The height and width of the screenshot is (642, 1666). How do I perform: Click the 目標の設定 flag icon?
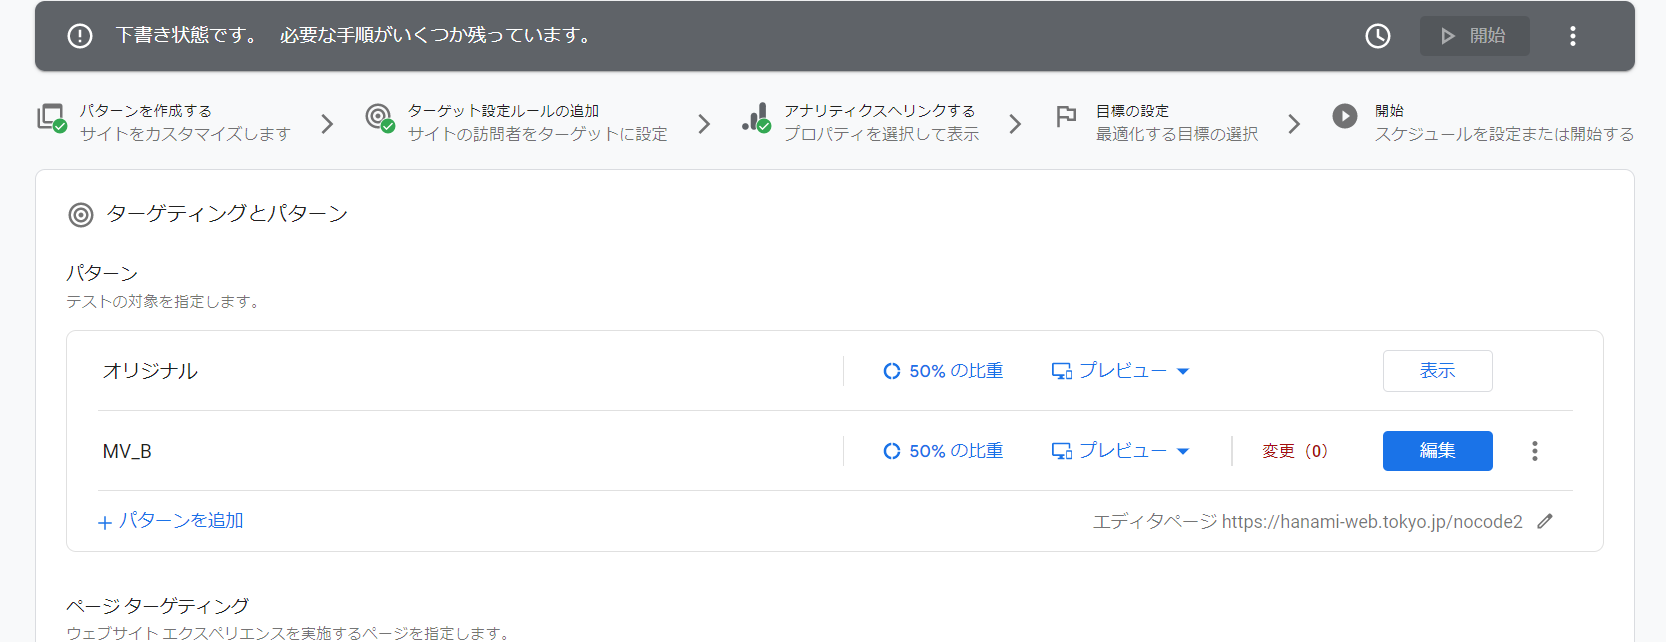(1066, 117)
